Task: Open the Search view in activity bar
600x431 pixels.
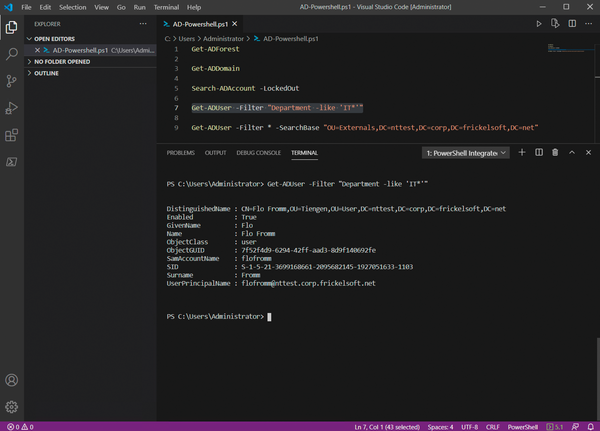Action: (11, 54)
